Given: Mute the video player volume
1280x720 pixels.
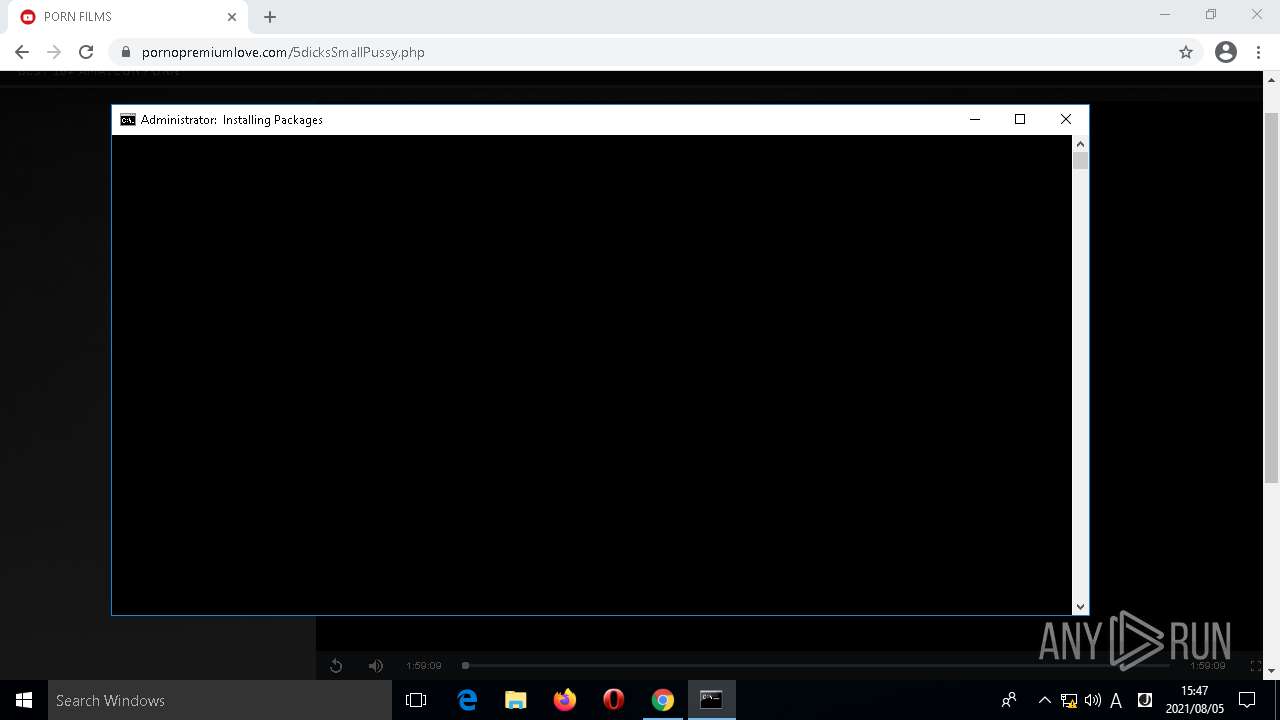Looking at the screenshot, I should 376,666.
